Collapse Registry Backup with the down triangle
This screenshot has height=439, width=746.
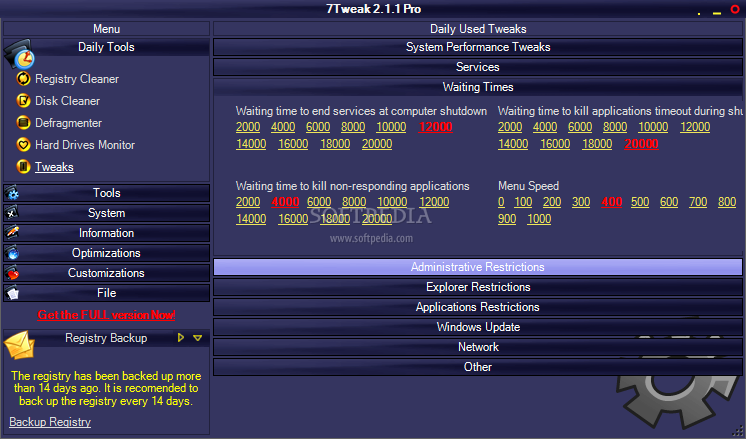pos(197,338)
